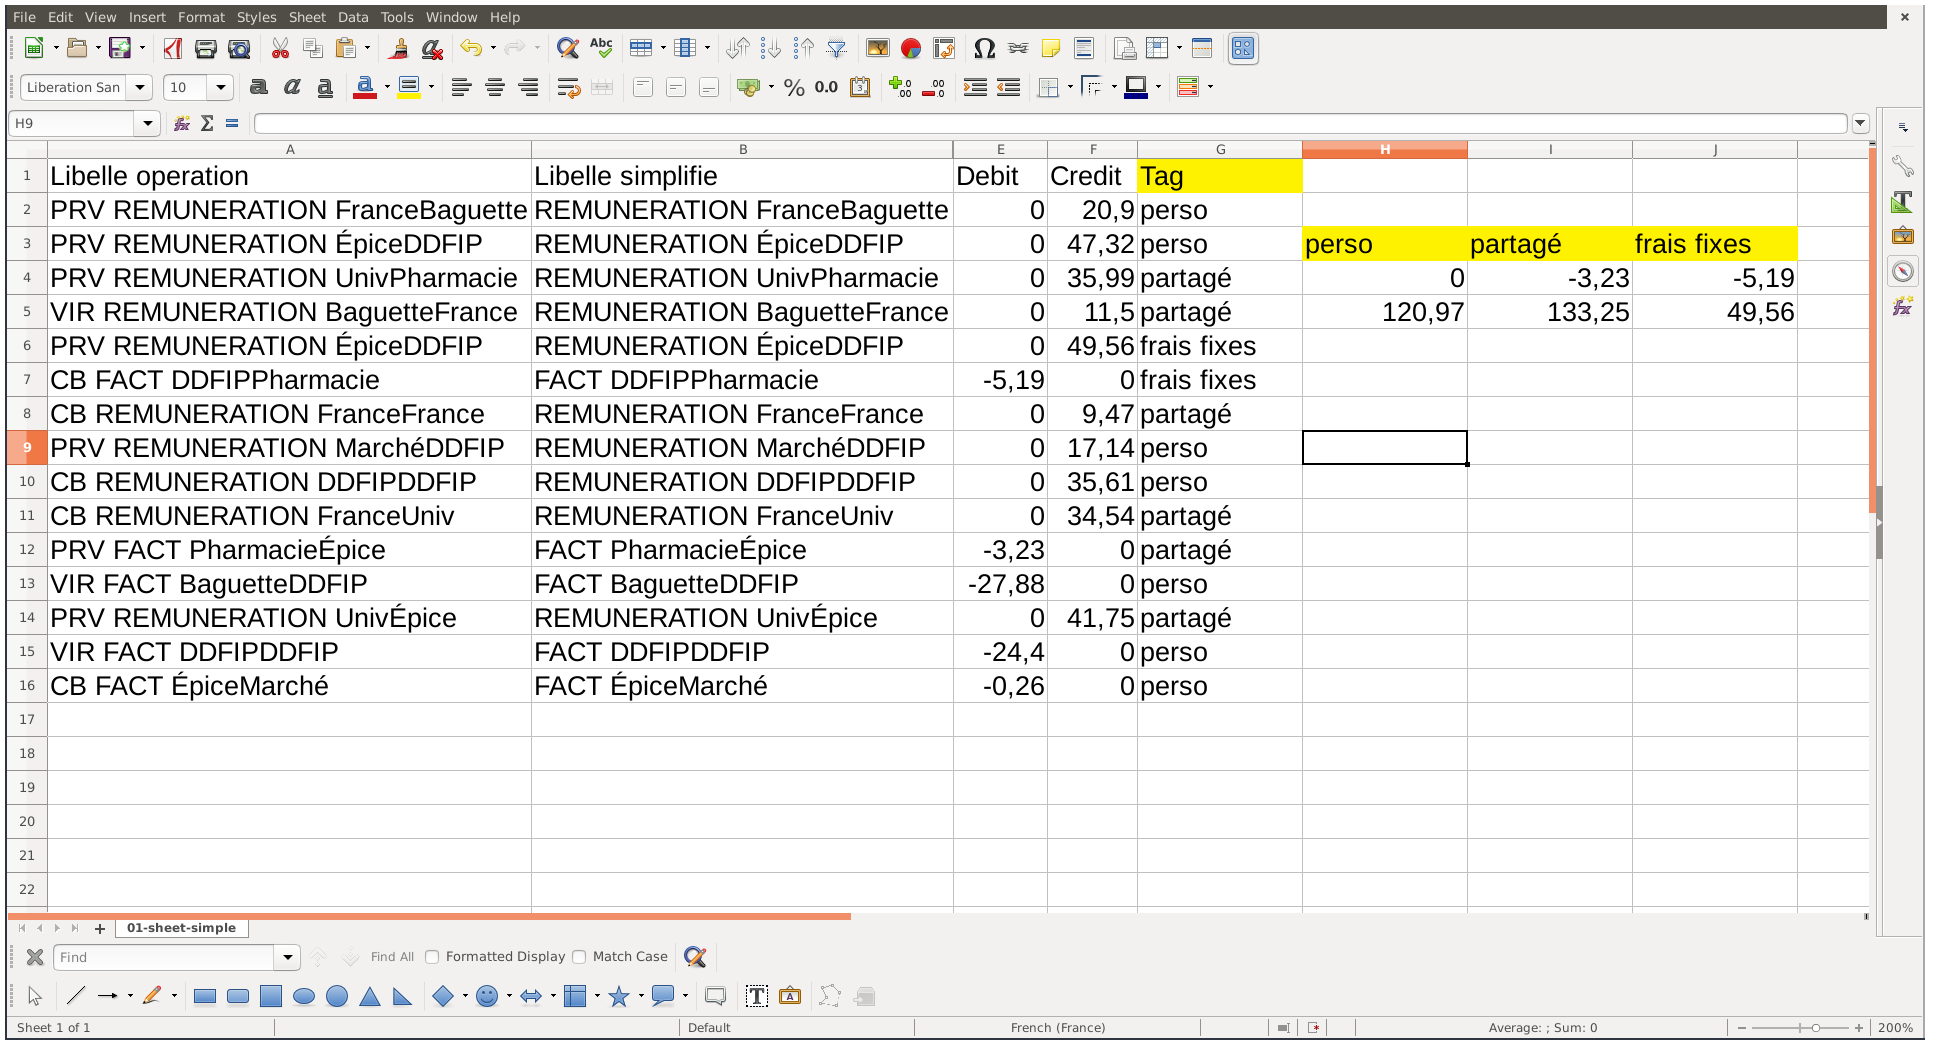This screenshot has width=1934, height=1049.
Task: Select the smiley face symbol shape
Action: [x=487, y=996]
